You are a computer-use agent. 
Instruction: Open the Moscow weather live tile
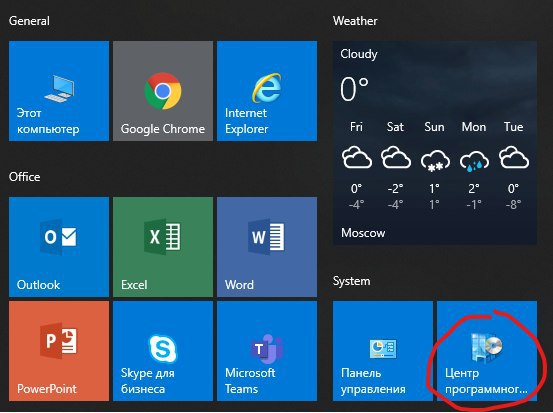(435, 143)
